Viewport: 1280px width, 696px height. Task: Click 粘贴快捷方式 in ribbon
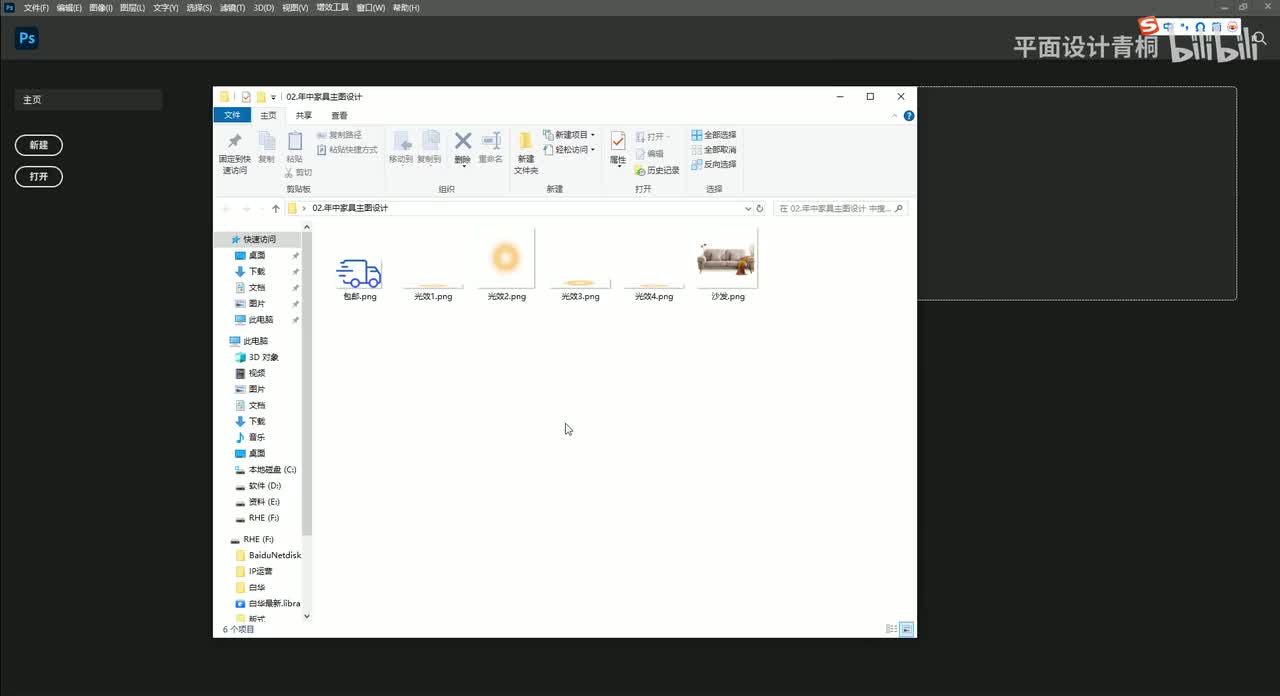click(x=347, y=150)
